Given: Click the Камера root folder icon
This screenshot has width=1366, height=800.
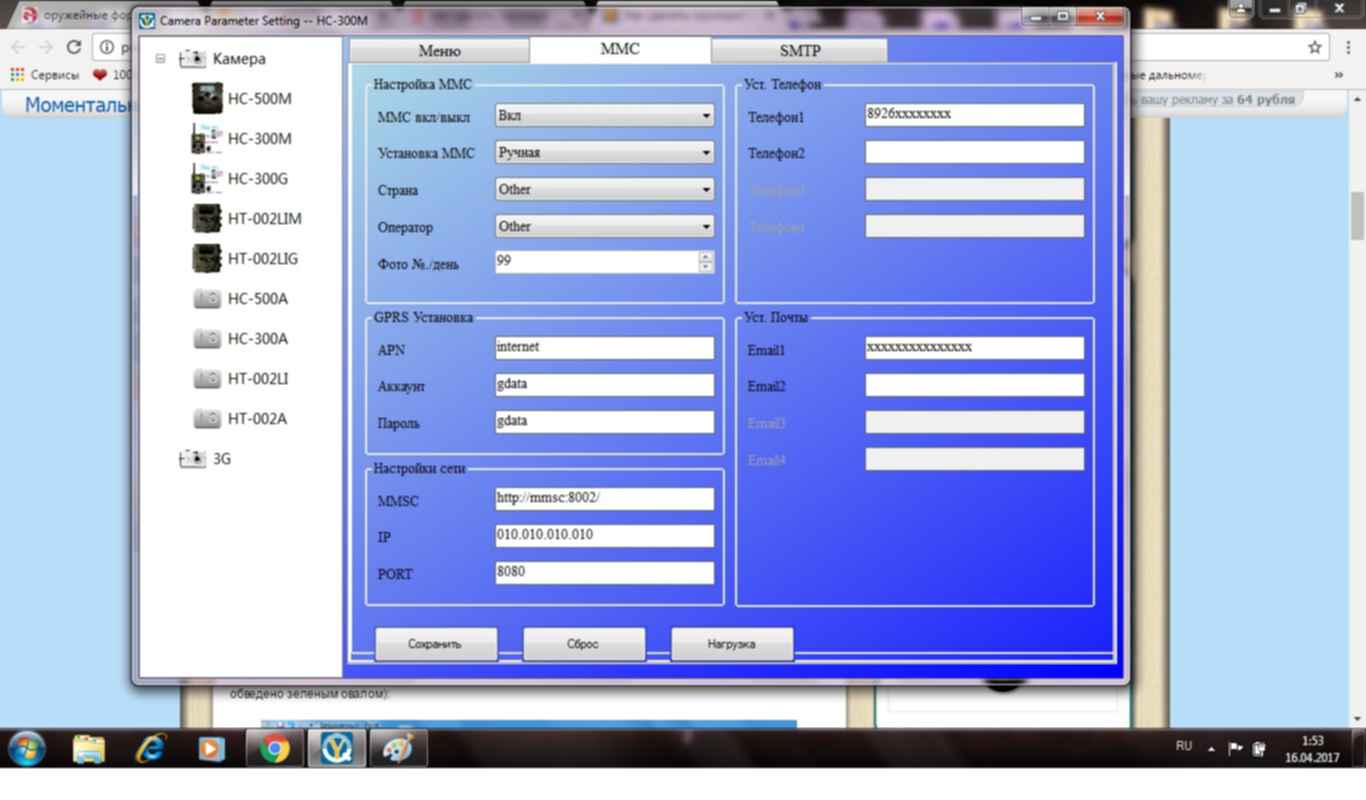Looking at the screenshot, I should tap(192, 58).
